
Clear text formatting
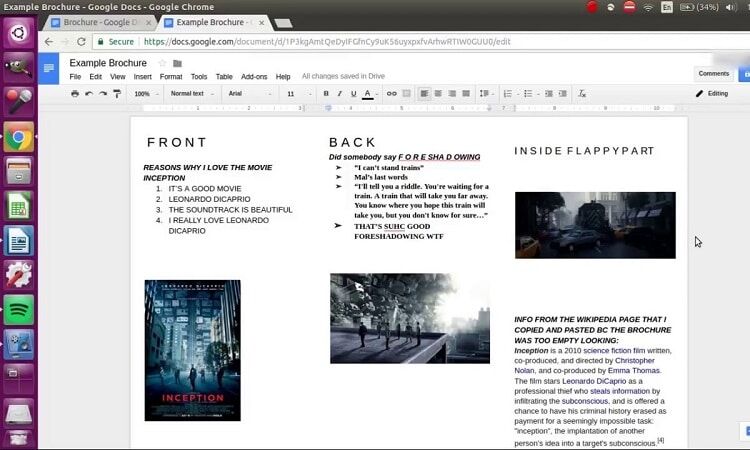(x=582, y=94)
